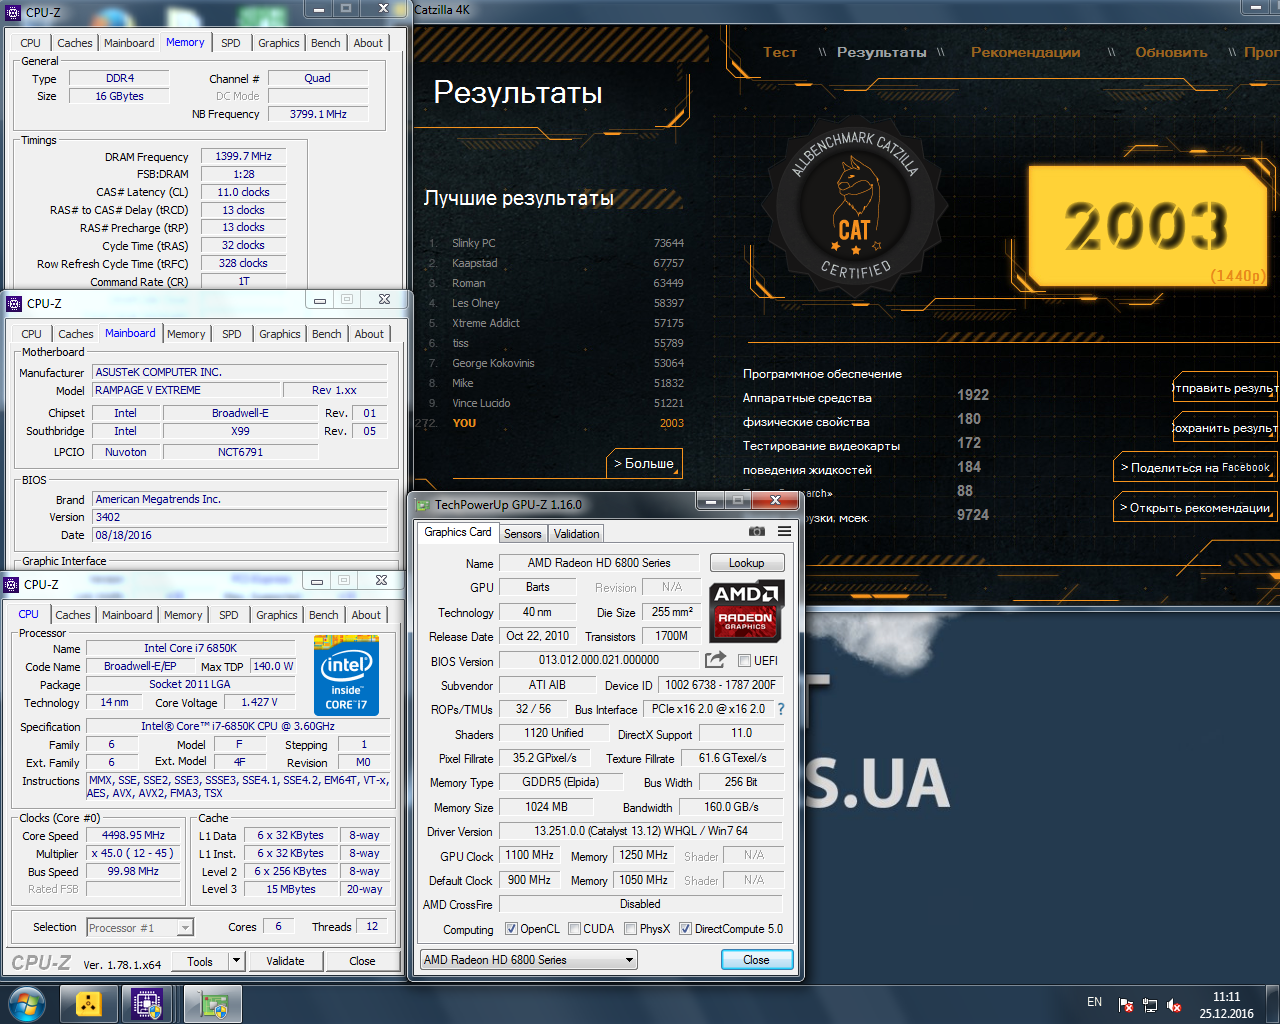Screen dimensions: 1280x1024
Task: Click Поделиться на Facebook button
Action: click(x=1195, y=467)
